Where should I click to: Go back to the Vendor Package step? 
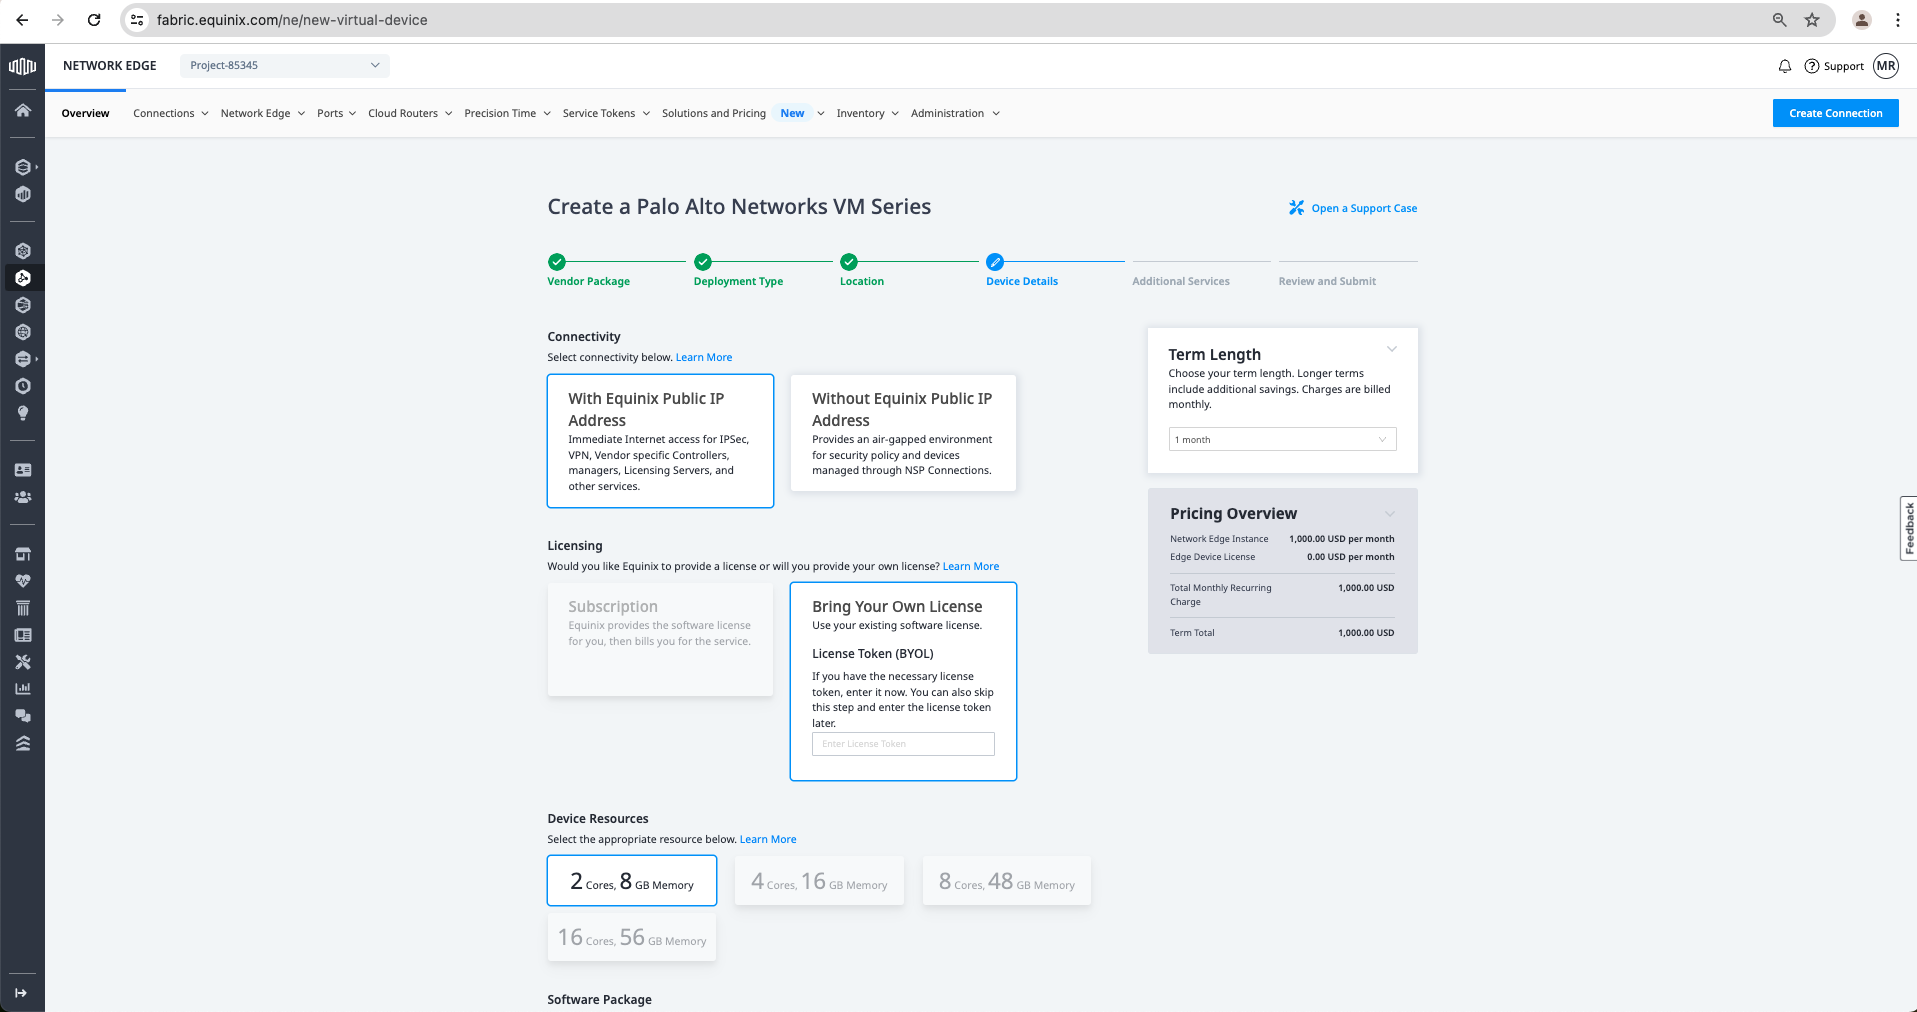(588, 281)
